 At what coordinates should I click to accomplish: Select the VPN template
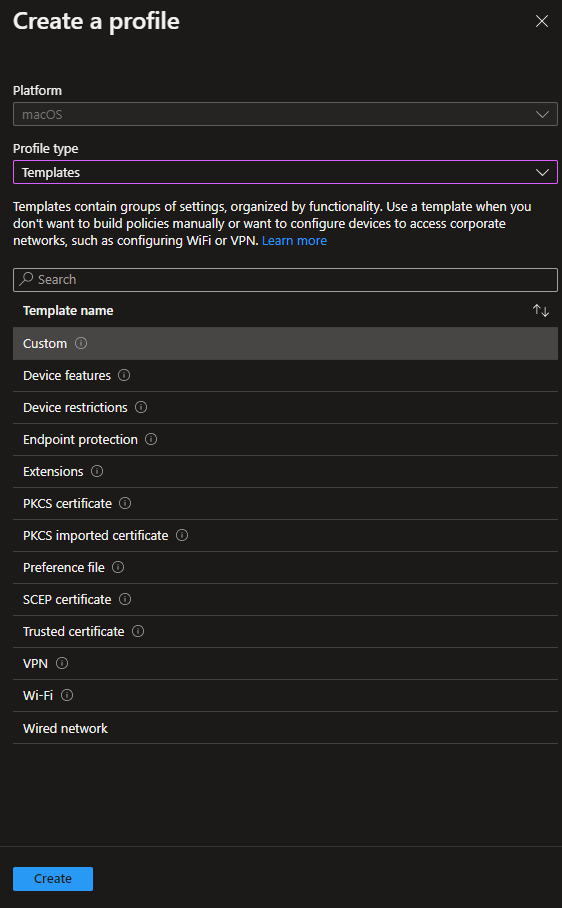pyautogui.click(x=285, y=664)
